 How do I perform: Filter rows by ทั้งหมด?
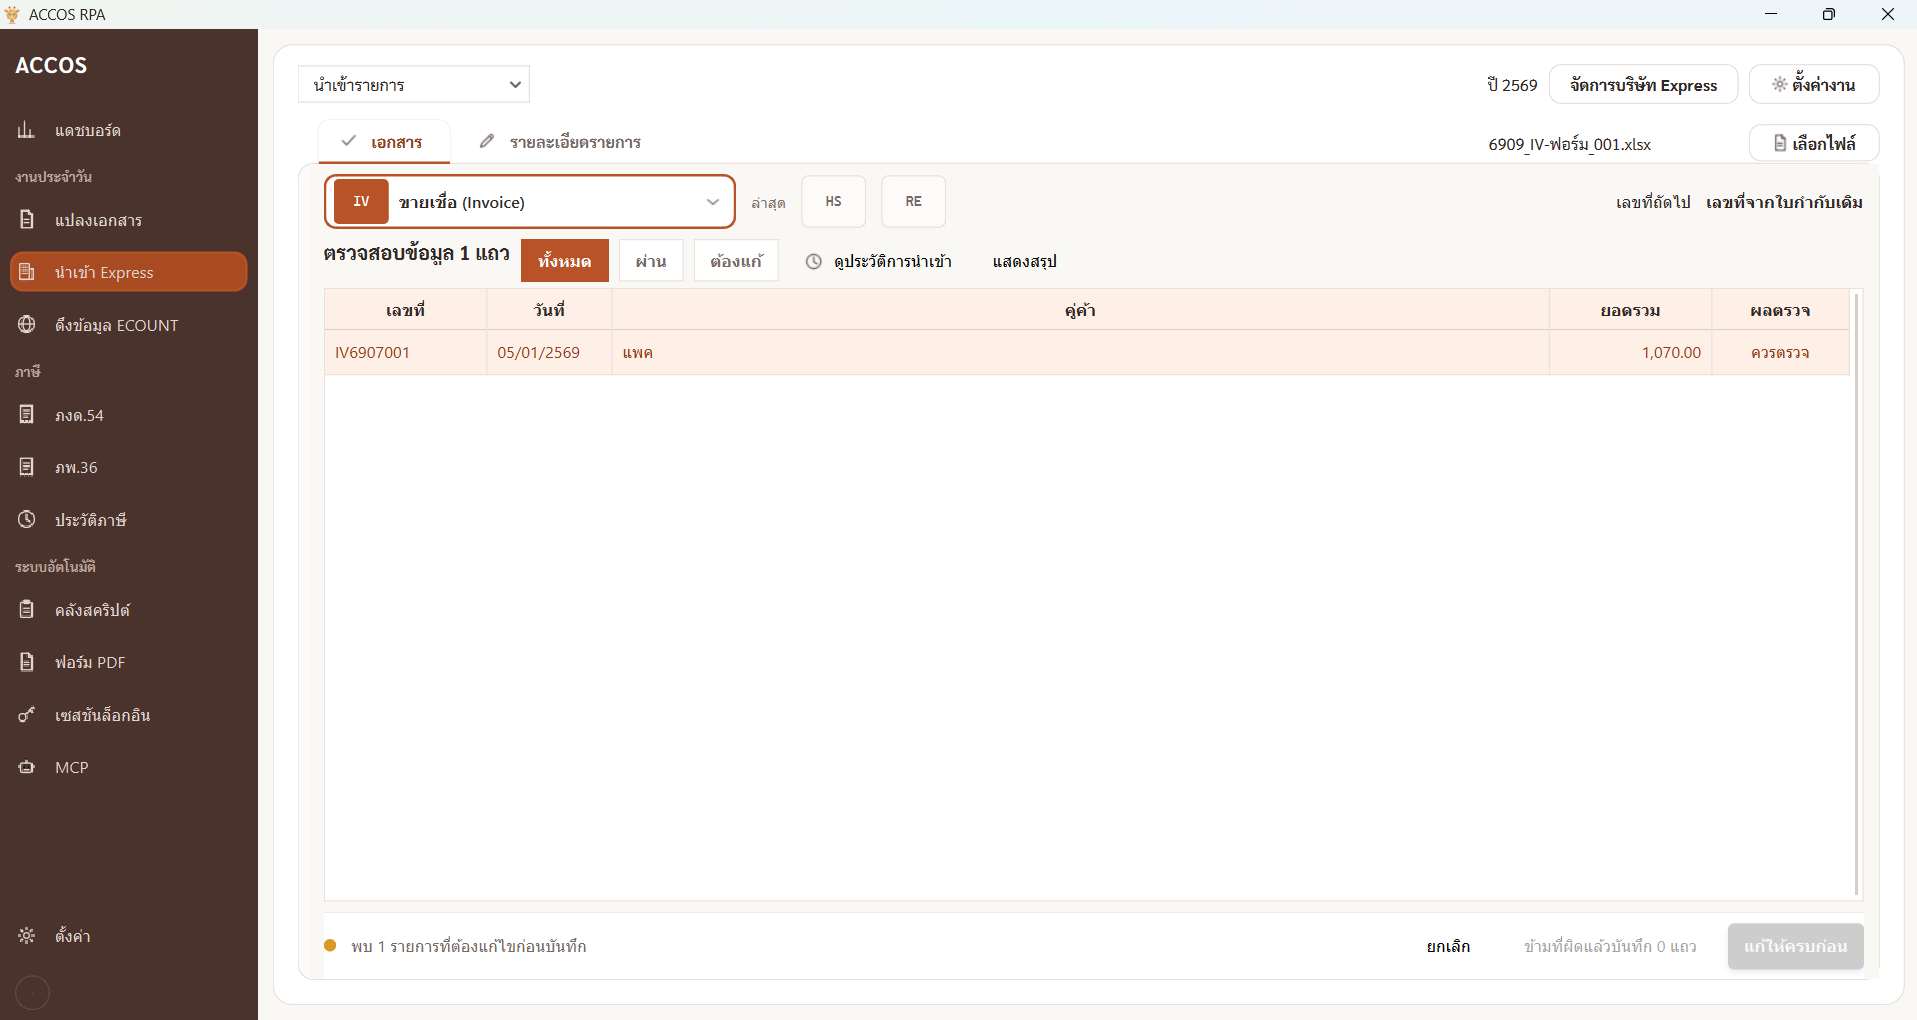click(565, 261)
